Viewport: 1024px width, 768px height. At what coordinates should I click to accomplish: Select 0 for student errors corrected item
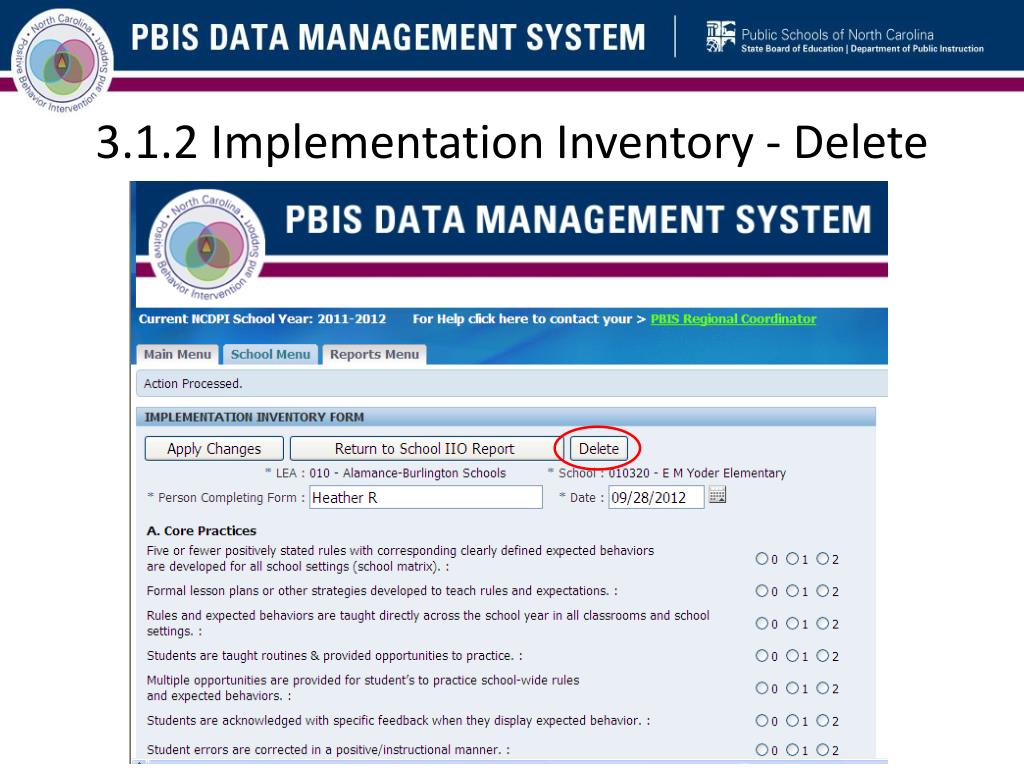(761, 750)
